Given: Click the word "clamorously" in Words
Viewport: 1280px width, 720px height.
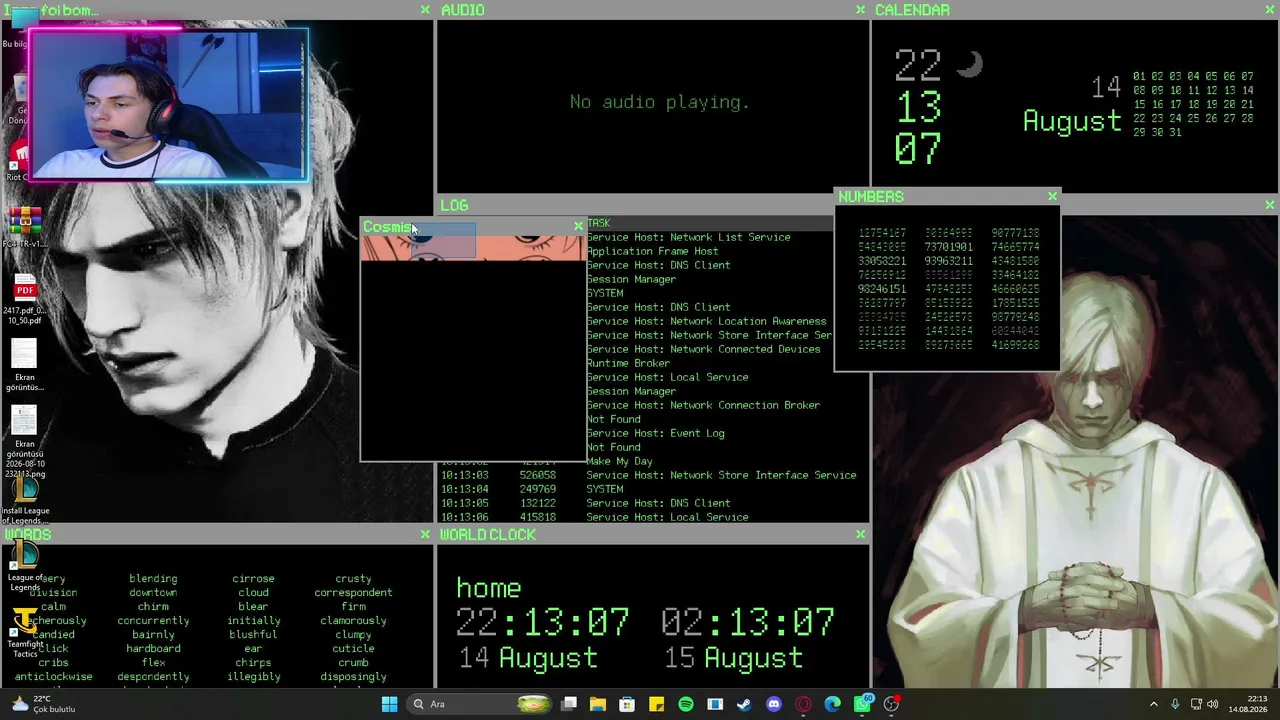Looking at the screenshot, I should [353, 620].
